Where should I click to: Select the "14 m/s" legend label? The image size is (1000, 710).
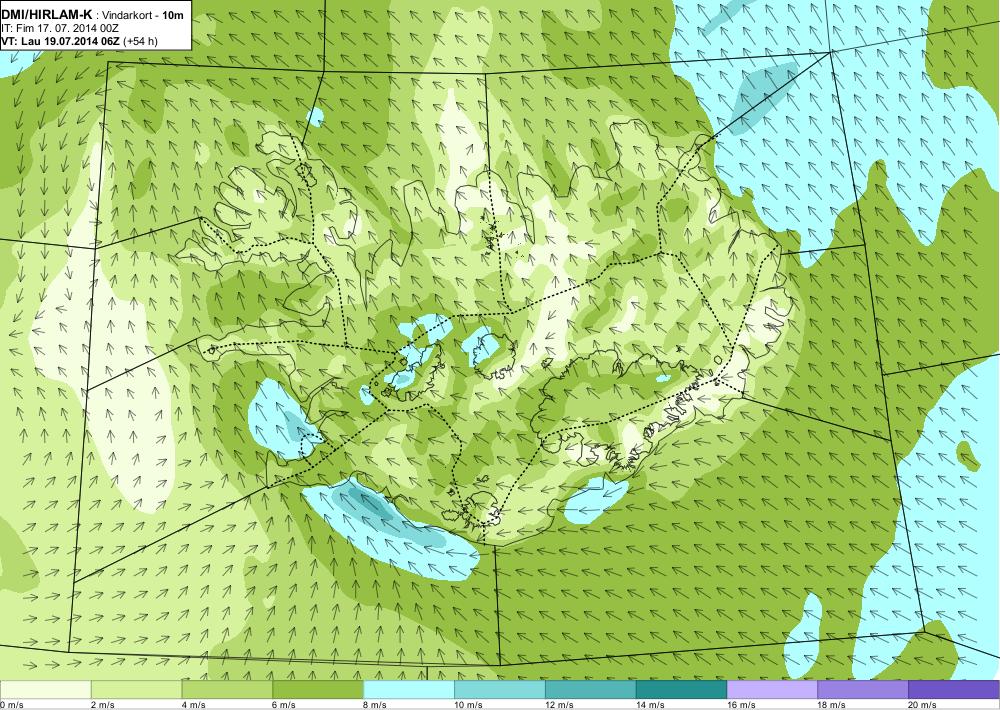[651, 705]
